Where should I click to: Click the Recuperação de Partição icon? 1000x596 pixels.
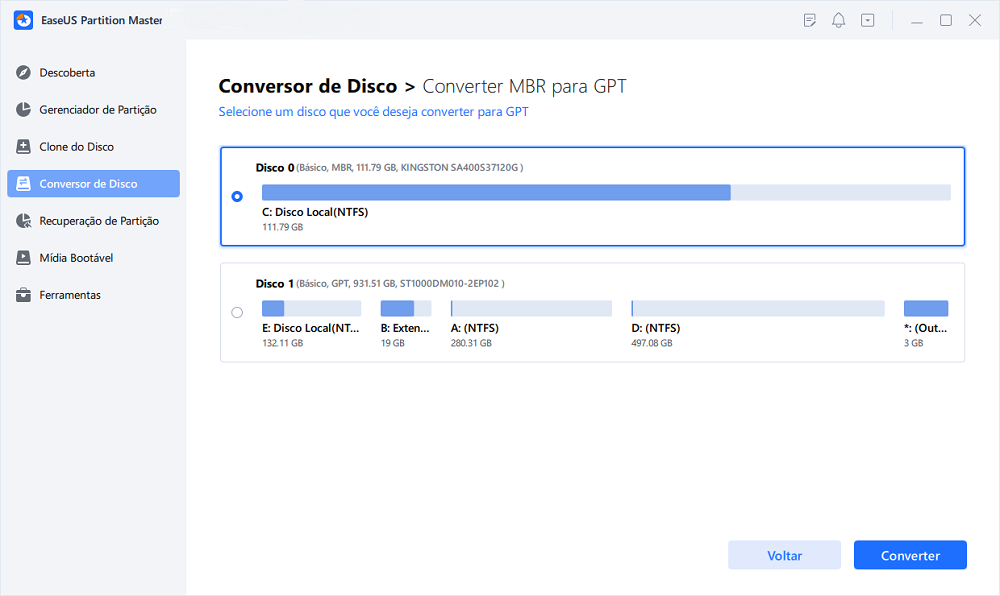[x=24, y=221]
